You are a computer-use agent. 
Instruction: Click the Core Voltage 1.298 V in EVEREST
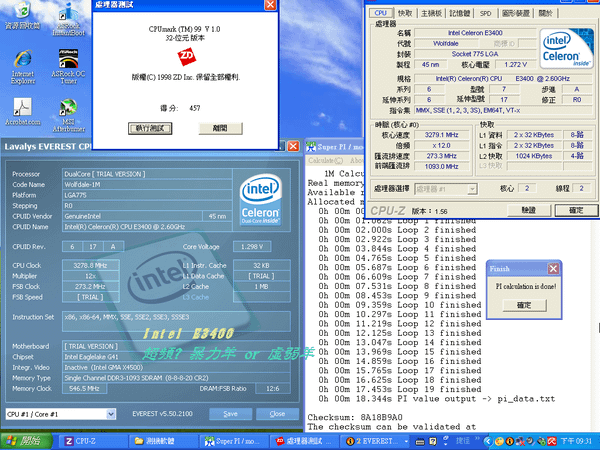point(252,246)
